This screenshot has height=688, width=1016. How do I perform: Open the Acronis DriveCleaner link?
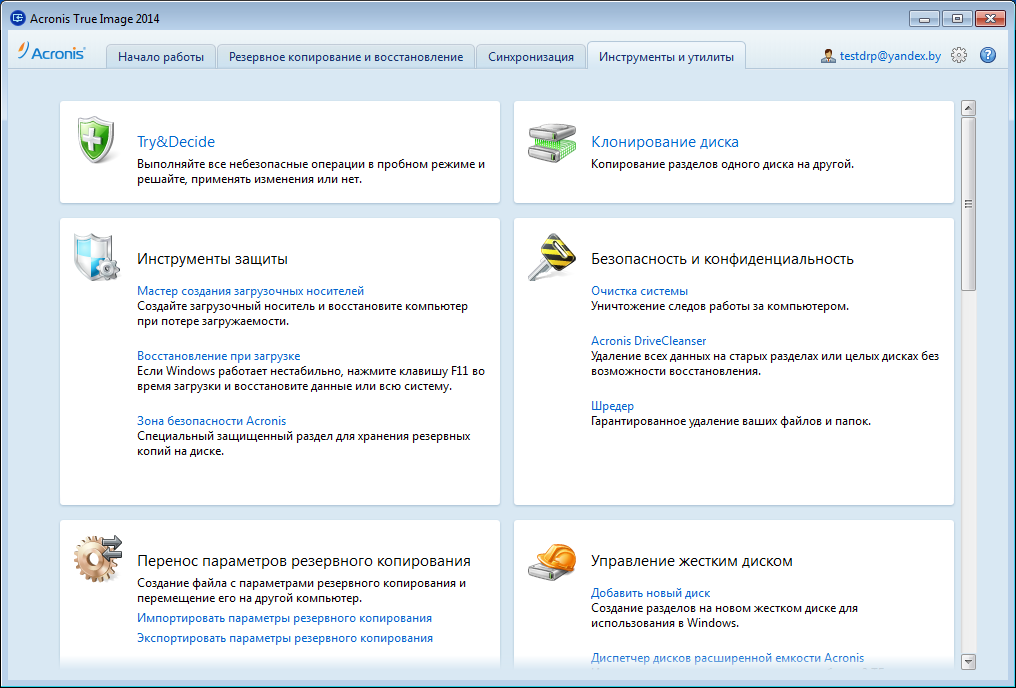tap(648, 341)
